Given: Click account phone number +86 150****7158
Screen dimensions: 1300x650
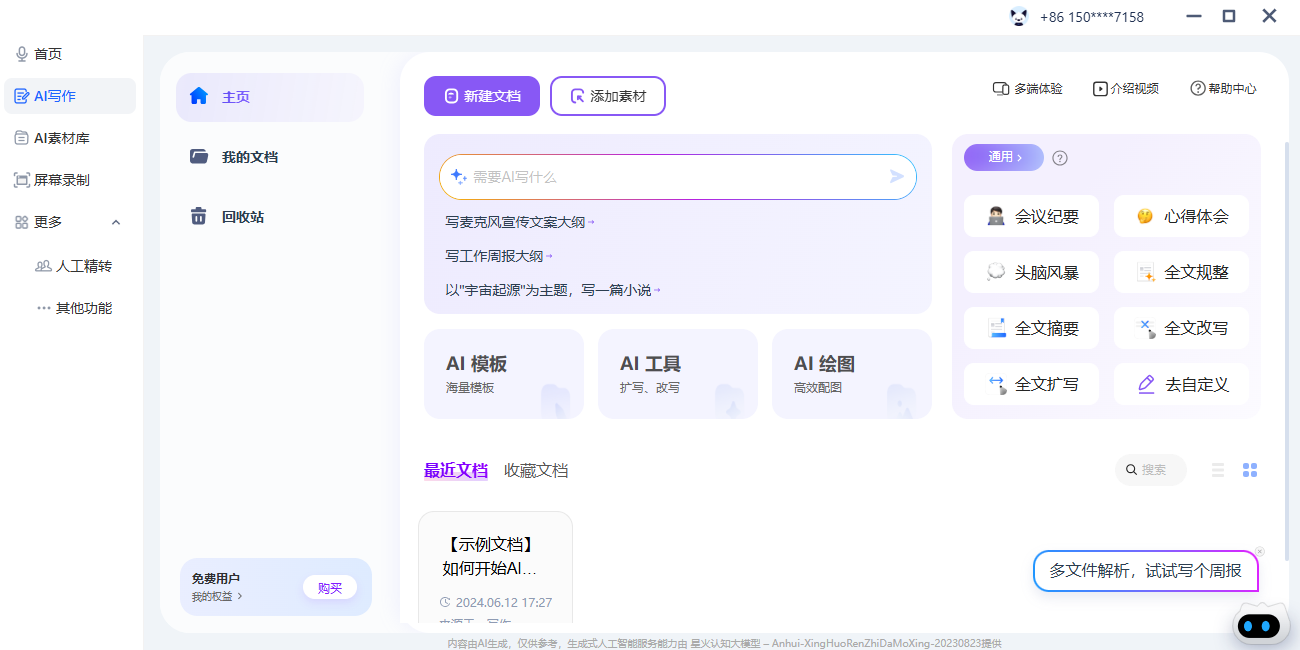Looking at the screenshot, I should [1092, 17].
